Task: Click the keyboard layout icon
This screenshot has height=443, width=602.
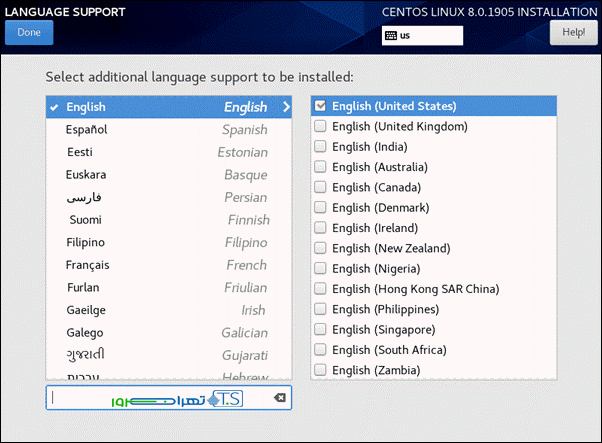Action: (390, 36)
